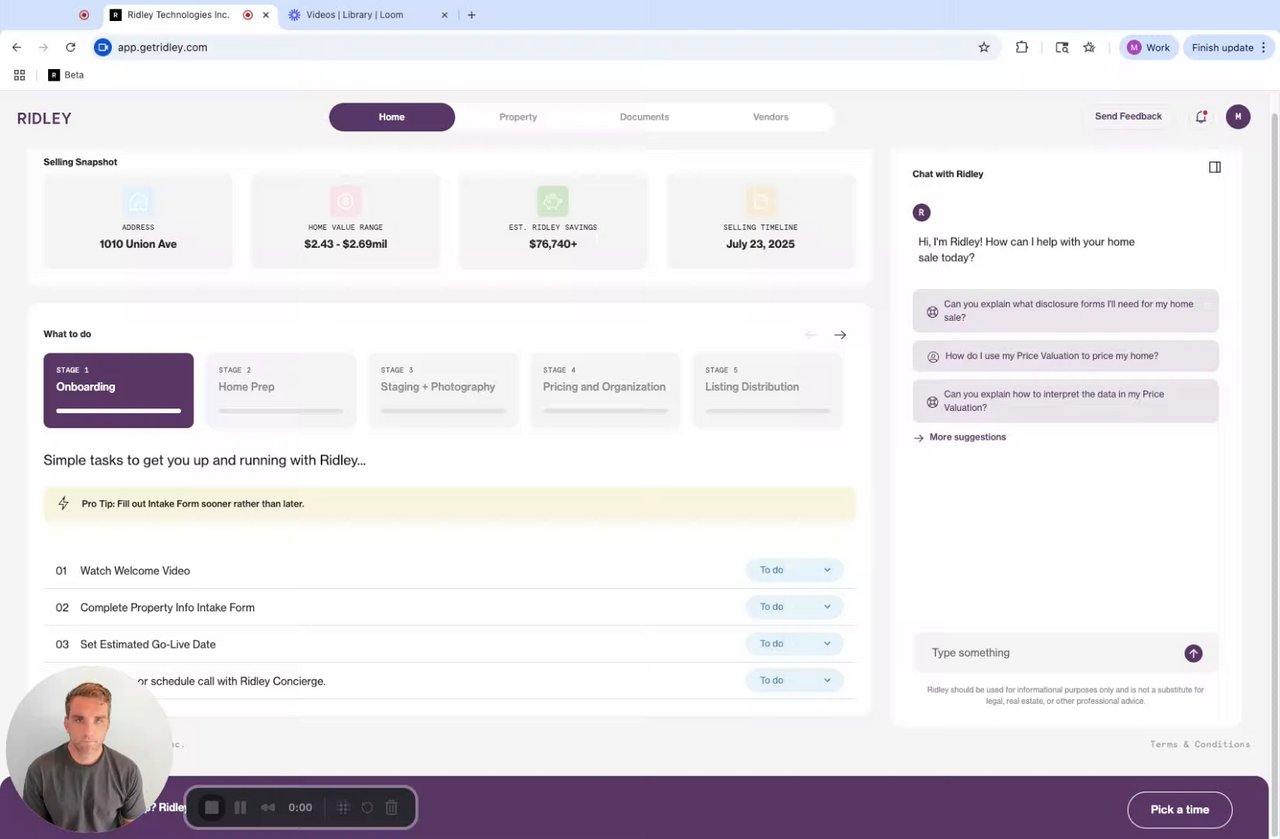Click the Est. Ridley Savings piggy icon
The height and width of the screenshot is (839, 1280).
[x=553, y=201]
